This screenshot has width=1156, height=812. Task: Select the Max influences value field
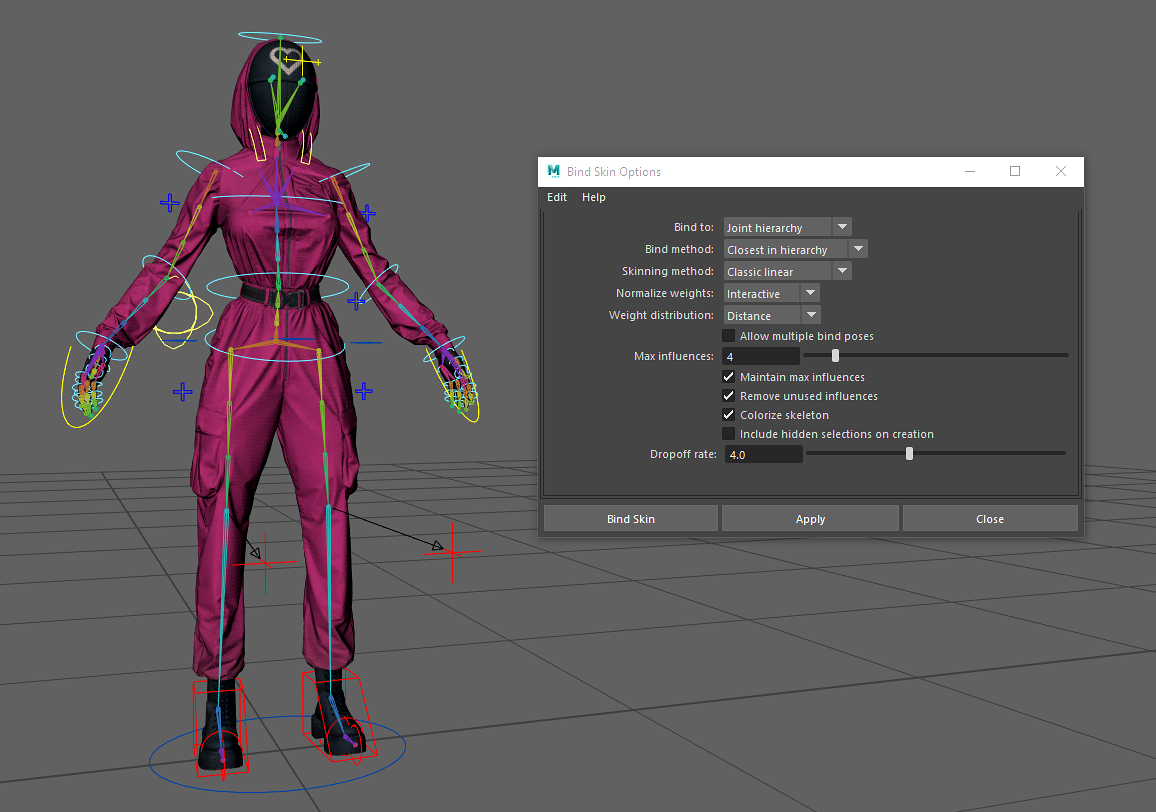click(x=763, y=355)
